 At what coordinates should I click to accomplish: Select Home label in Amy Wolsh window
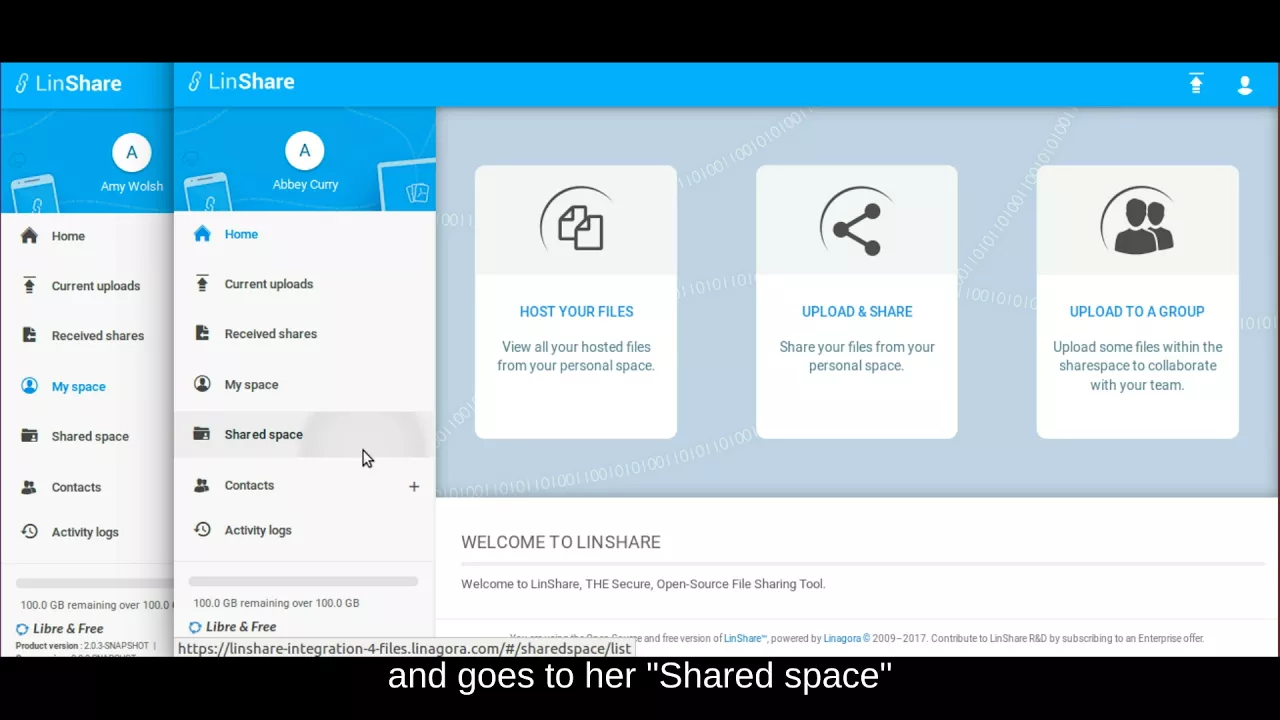coord(68,236)
